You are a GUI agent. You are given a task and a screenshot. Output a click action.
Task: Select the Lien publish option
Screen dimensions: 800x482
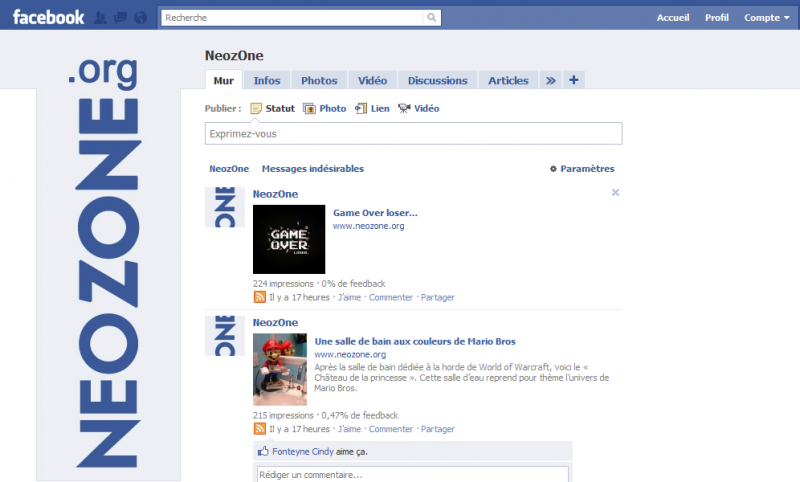(x=362, y=108)
